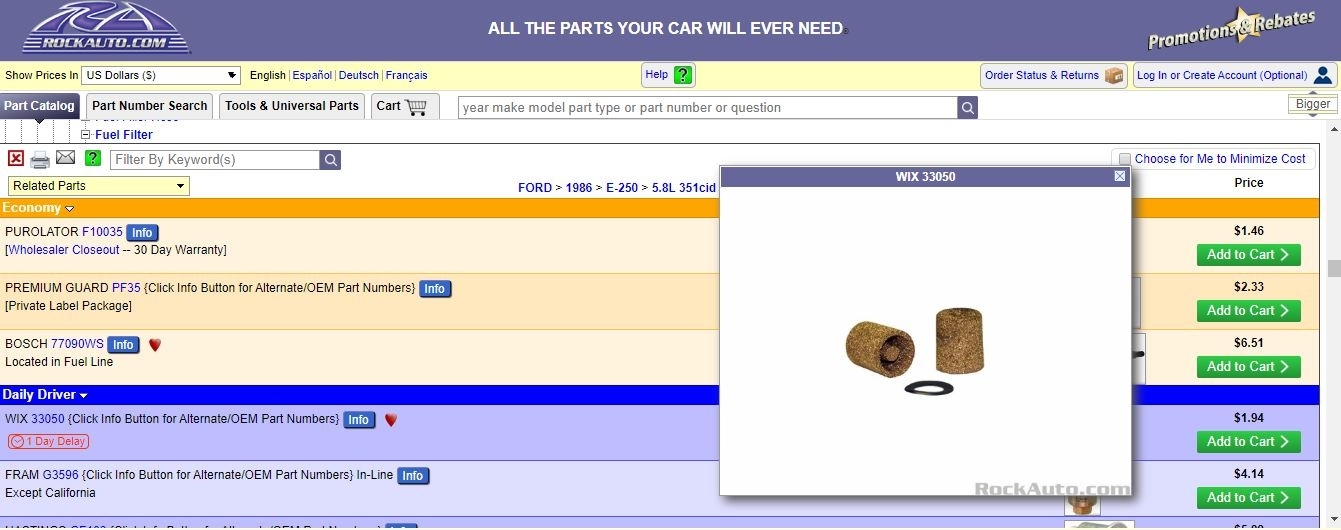
Task: Open the Tools & Universal Parts tab
Action: point(292,106)
